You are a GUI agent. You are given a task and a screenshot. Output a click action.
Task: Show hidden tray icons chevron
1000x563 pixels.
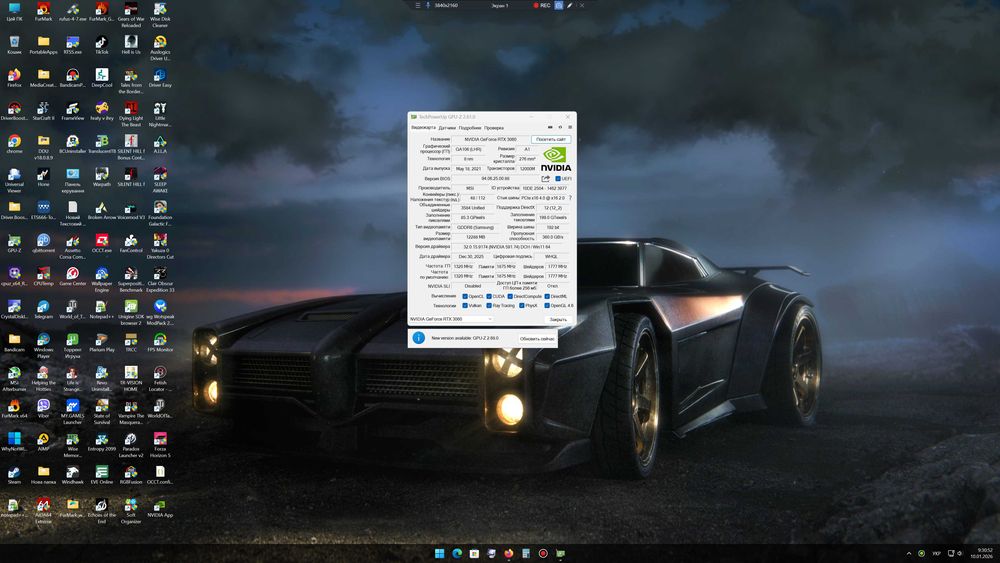[909, 553]
